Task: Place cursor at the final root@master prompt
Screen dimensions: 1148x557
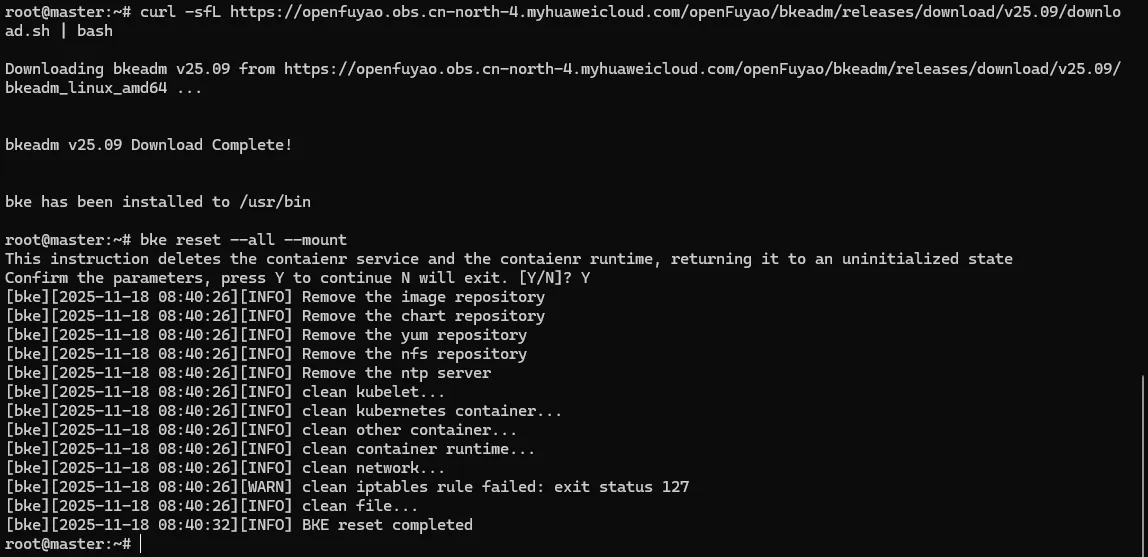Action: [x=140, y=544]
